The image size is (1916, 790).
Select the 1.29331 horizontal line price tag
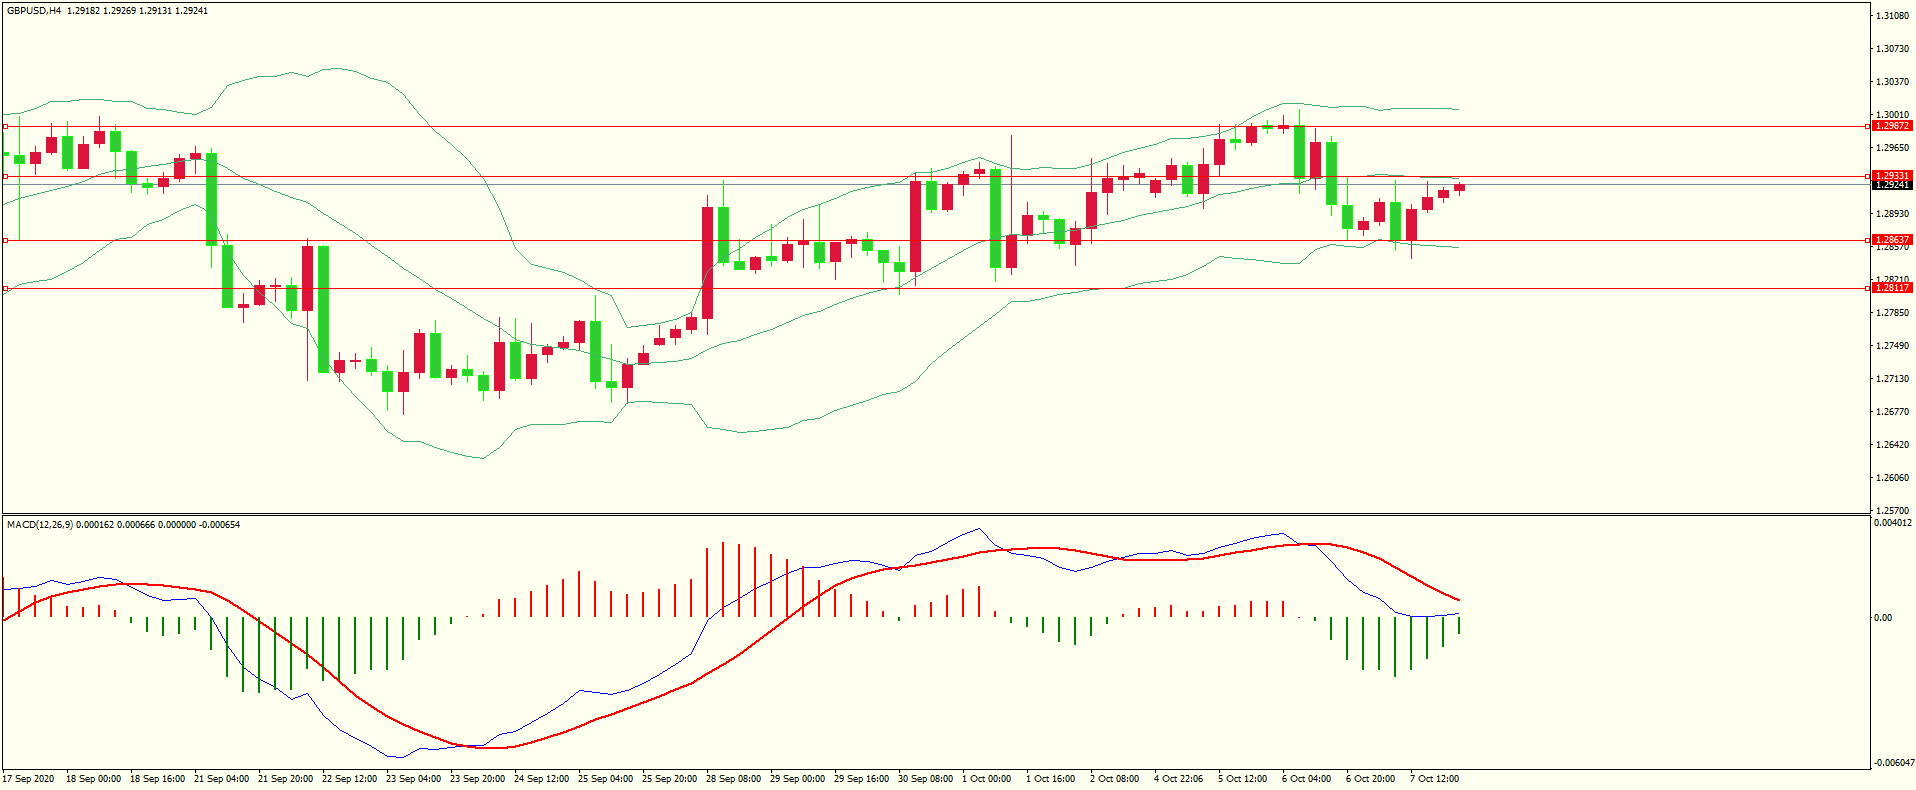pyautogui.click(x=1891, y=176)
